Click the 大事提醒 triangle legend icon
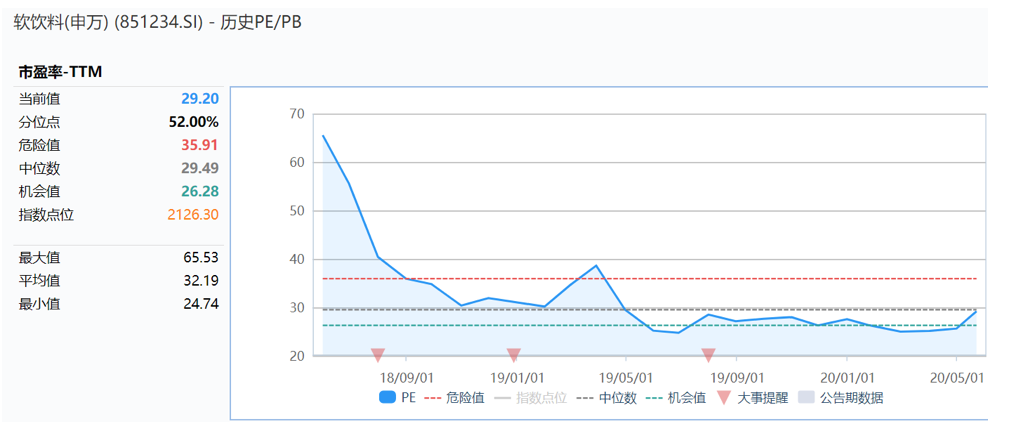This screenshot has width=1023, height=431. (x=728, y=397)
